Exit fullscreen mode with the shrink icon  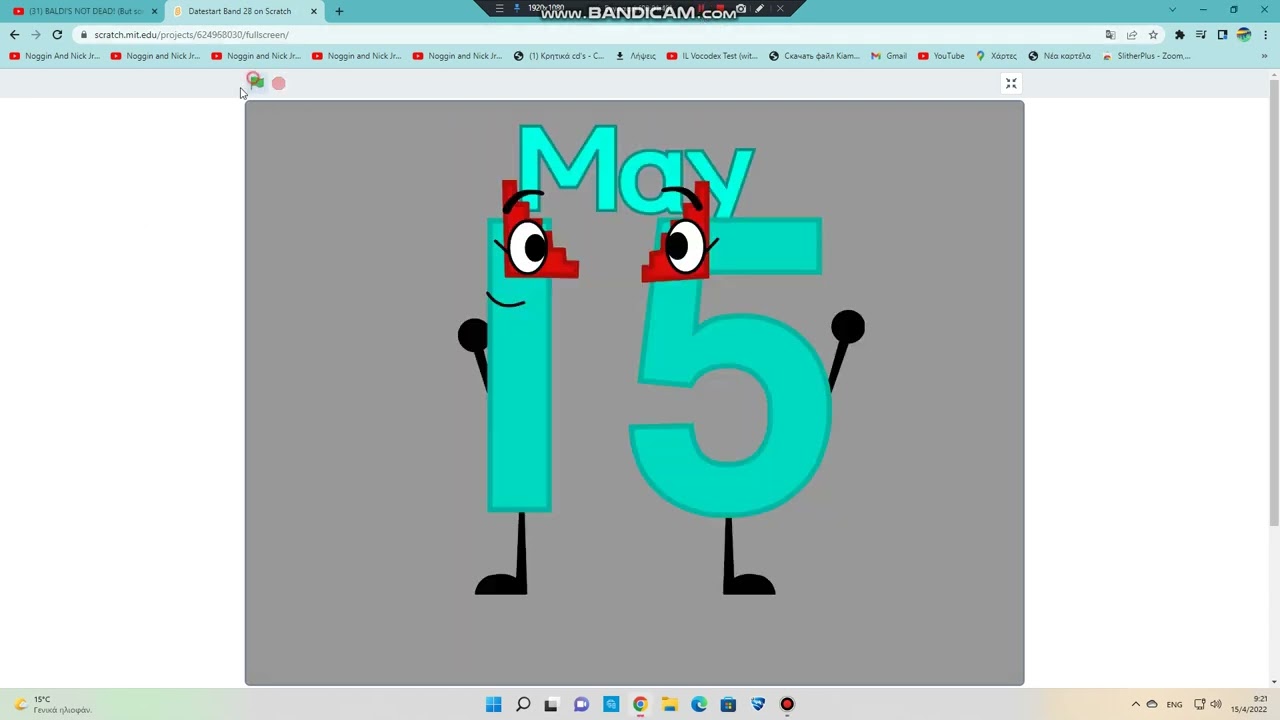pyautogui.click(x=1011, y=83)
